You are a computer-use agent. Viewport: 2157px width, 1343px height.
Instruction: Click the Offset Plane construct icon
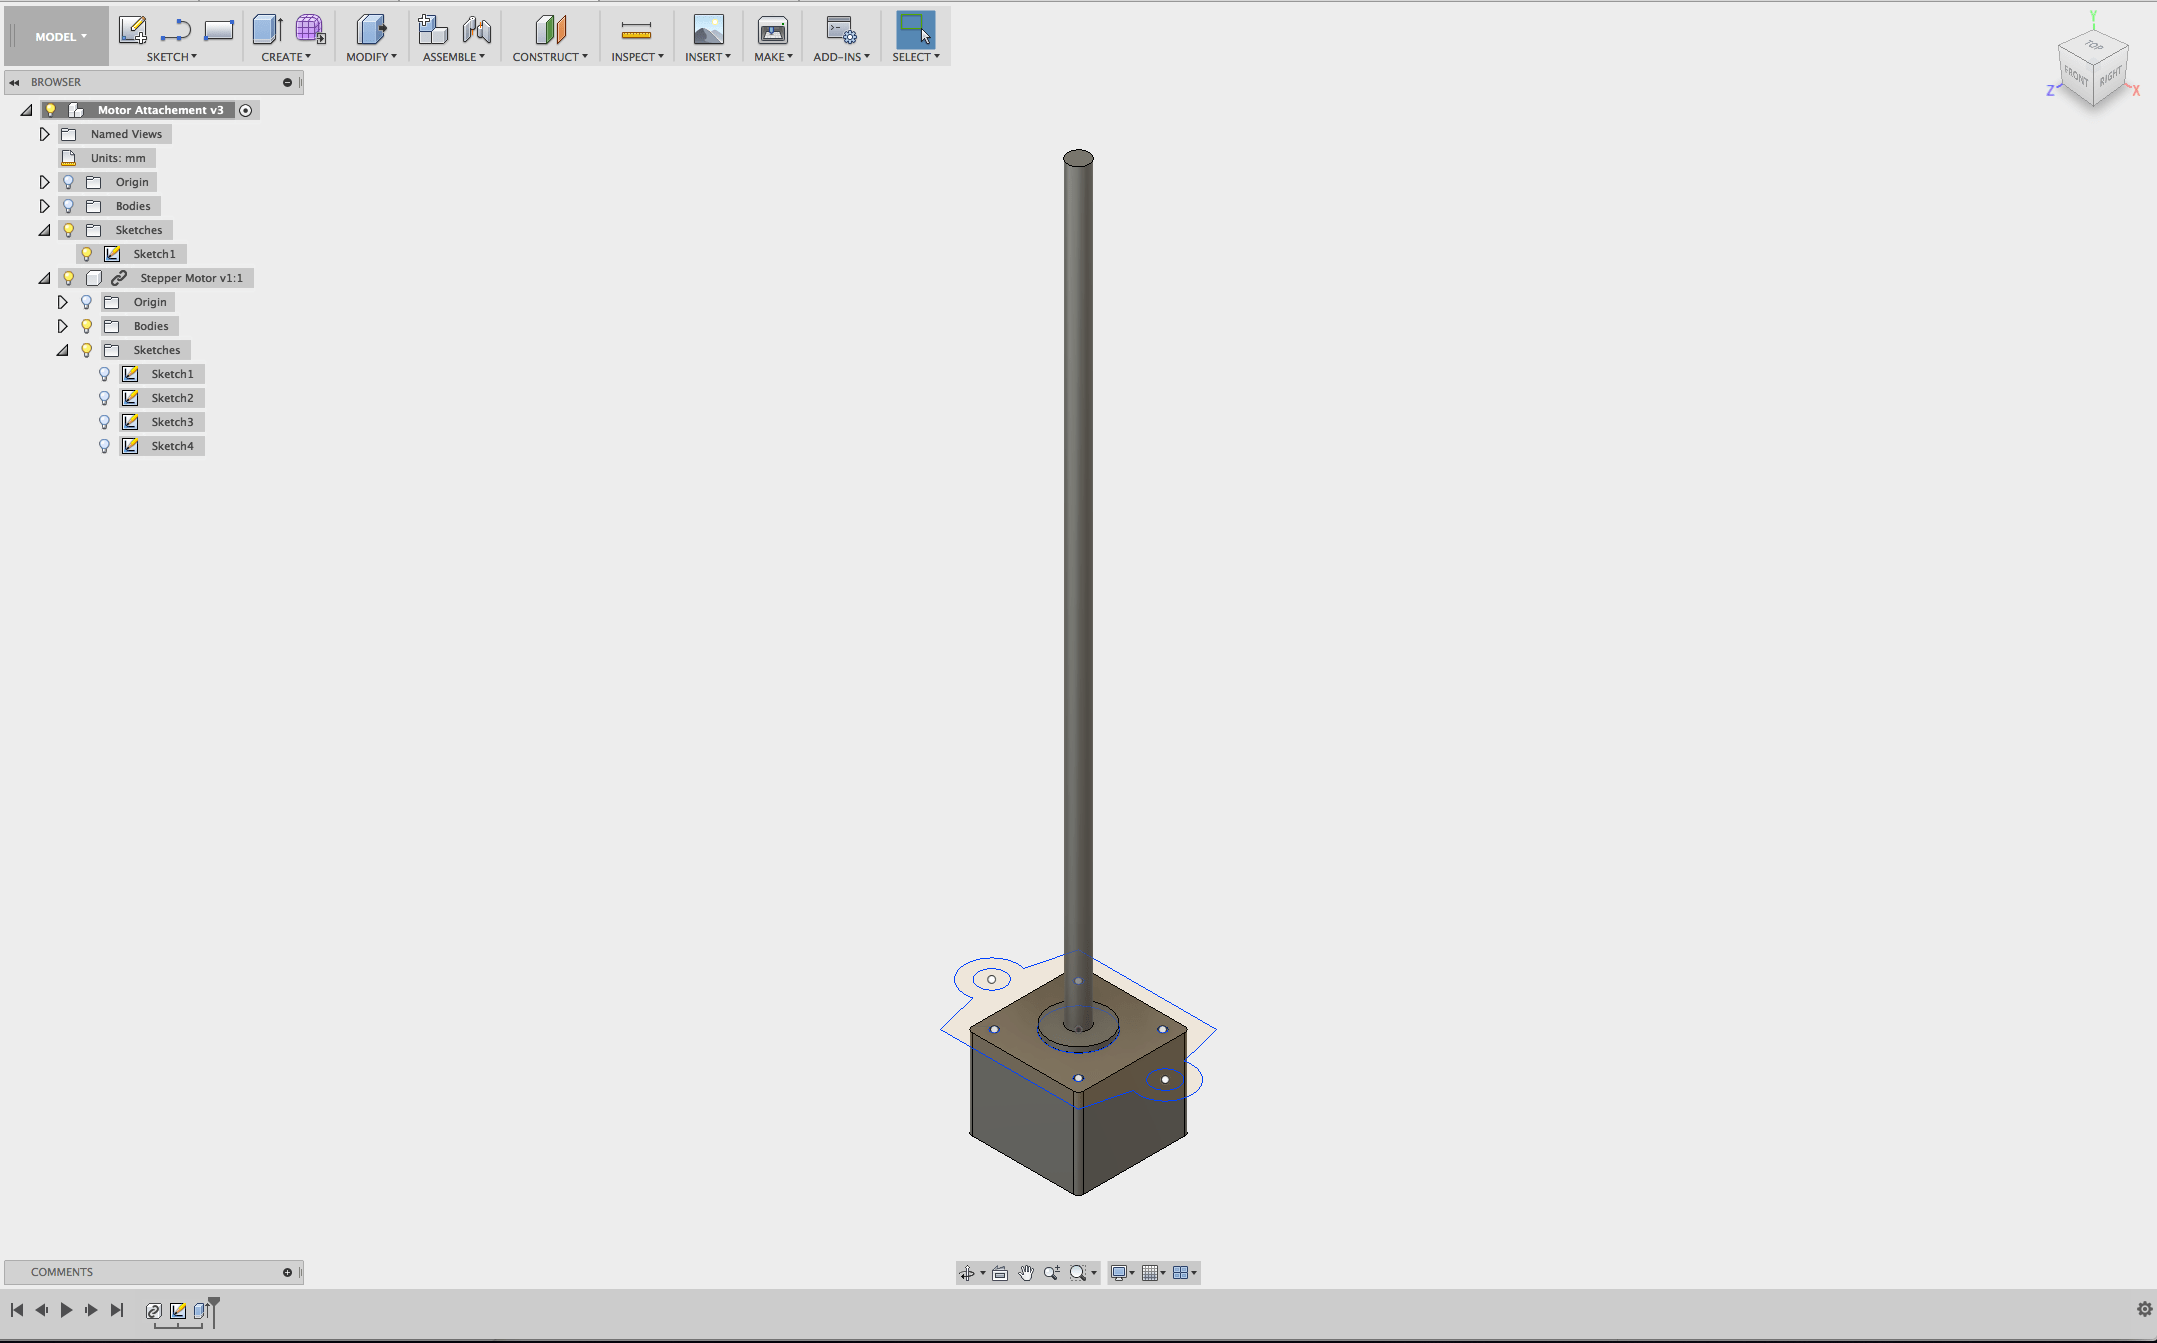click(550, 30)
